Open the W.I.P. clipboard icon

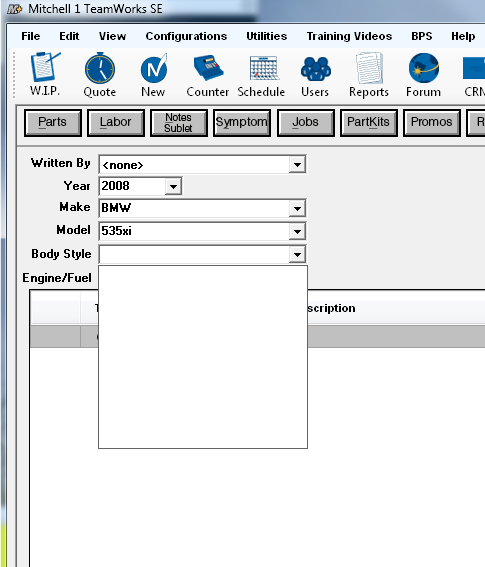45,67
